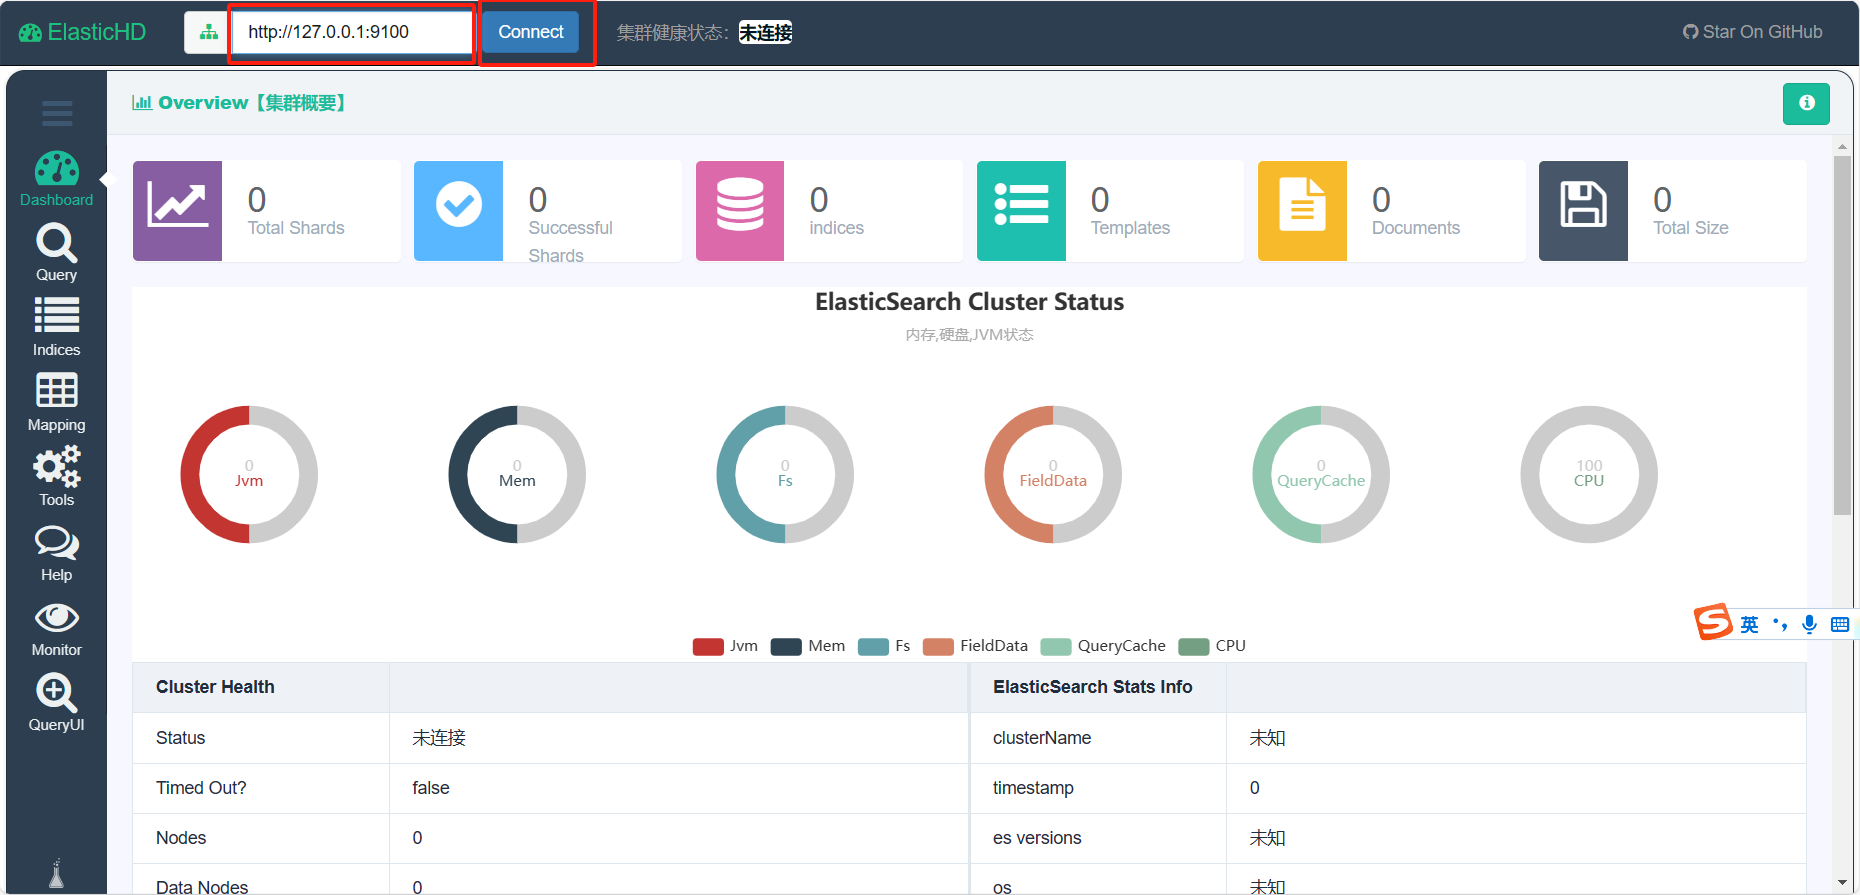Click the false value cell

click(431, 788)
